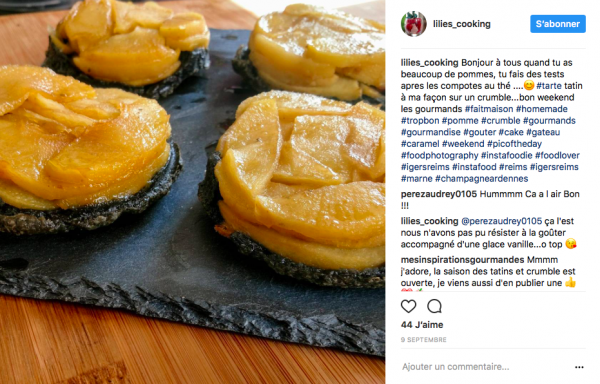Screen dimensions: 600x384
Task: Open the #instafoodie hashtag
Action: (x=506, y=155)
